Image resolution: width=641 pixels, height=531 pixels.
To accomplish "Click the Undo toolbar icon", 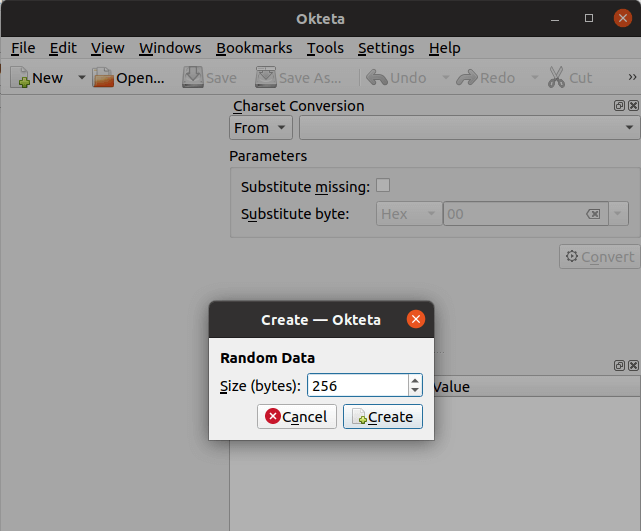I will pyautogui.click(x=377, y=77).
